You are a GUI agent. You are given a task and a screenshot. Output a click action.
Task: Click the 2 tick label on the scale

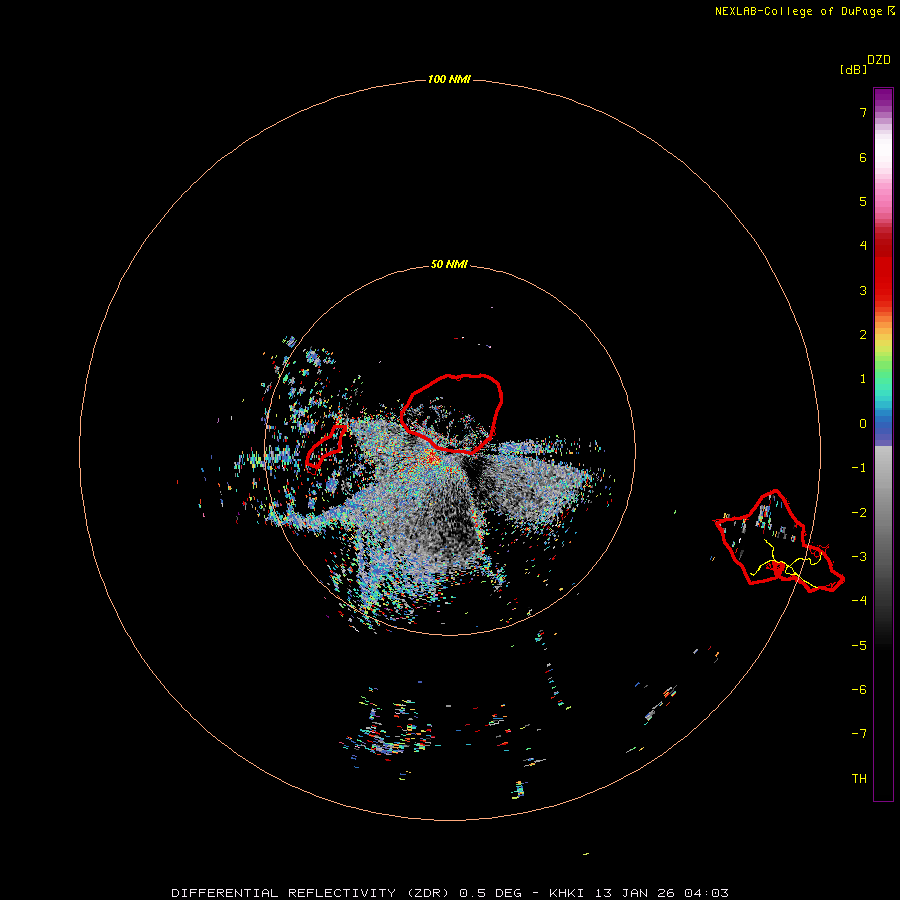[x=863, y=335]
